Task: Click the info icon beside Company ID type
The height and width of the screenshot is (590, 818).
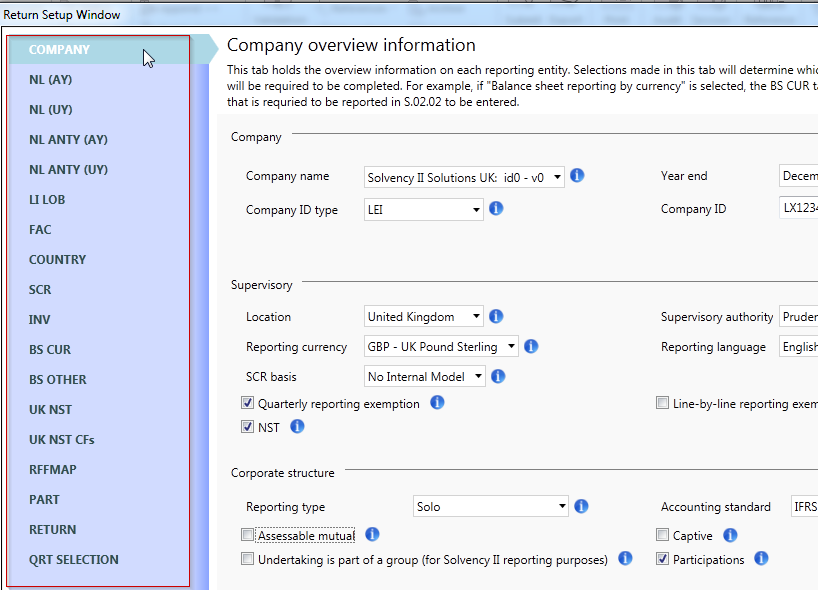Action: coord(496,208)
